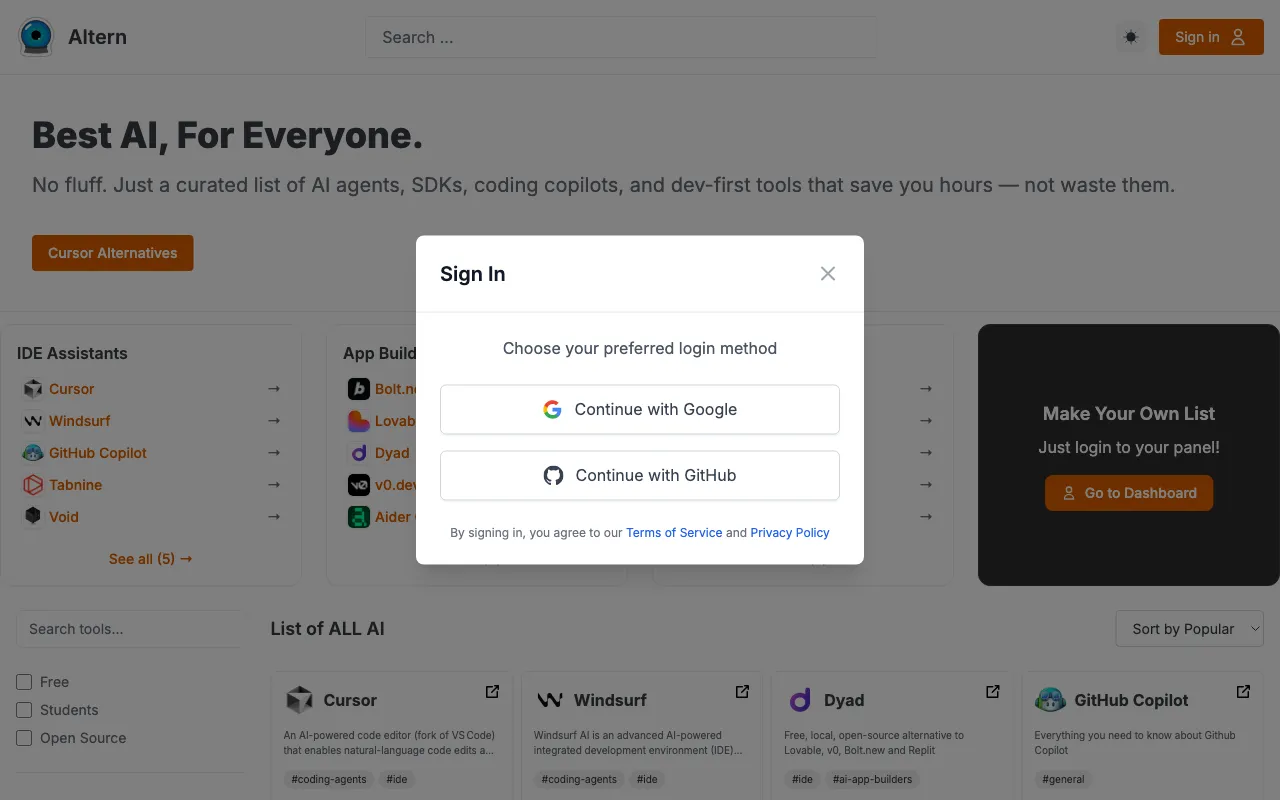
Task: Select #coding-agents tag on Cursor card
Action: coord(329,779)
